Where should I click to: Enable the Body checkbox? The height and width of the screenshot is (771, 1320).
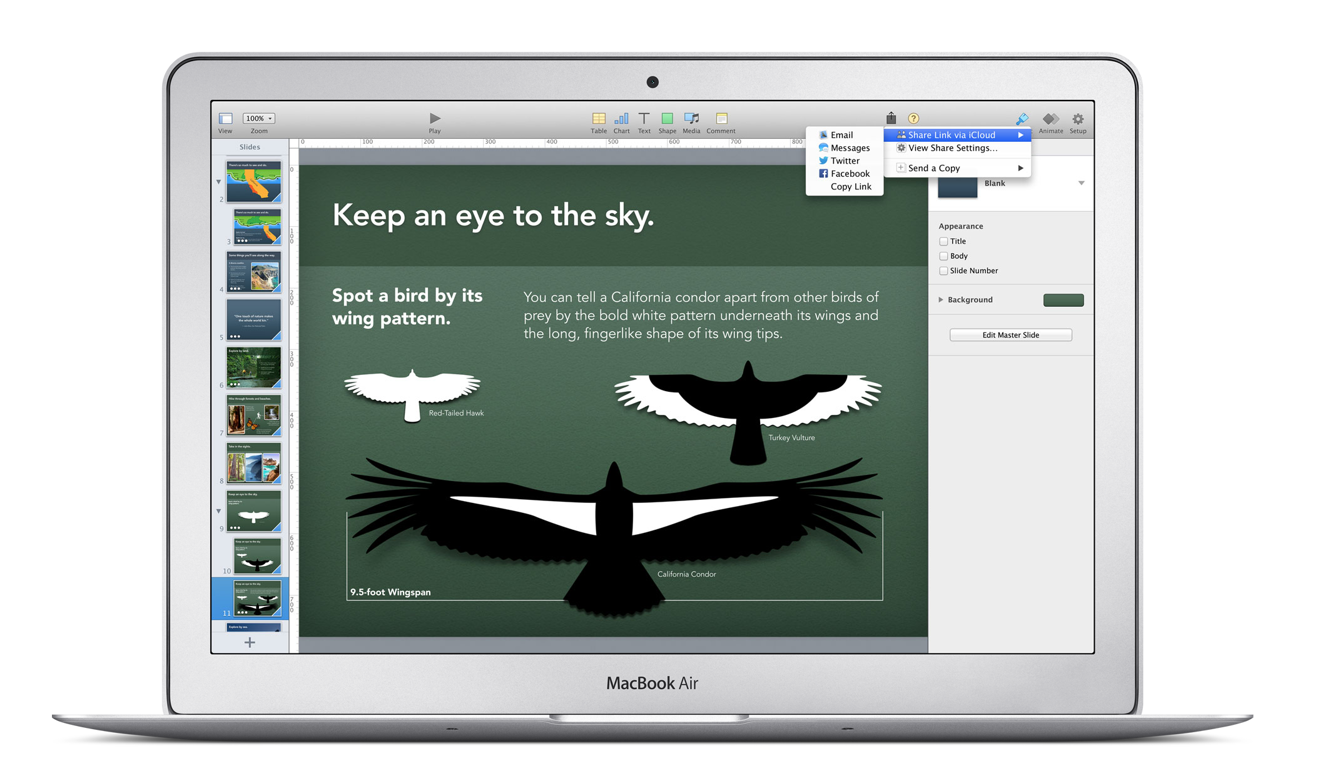click(x=943, y=256)
